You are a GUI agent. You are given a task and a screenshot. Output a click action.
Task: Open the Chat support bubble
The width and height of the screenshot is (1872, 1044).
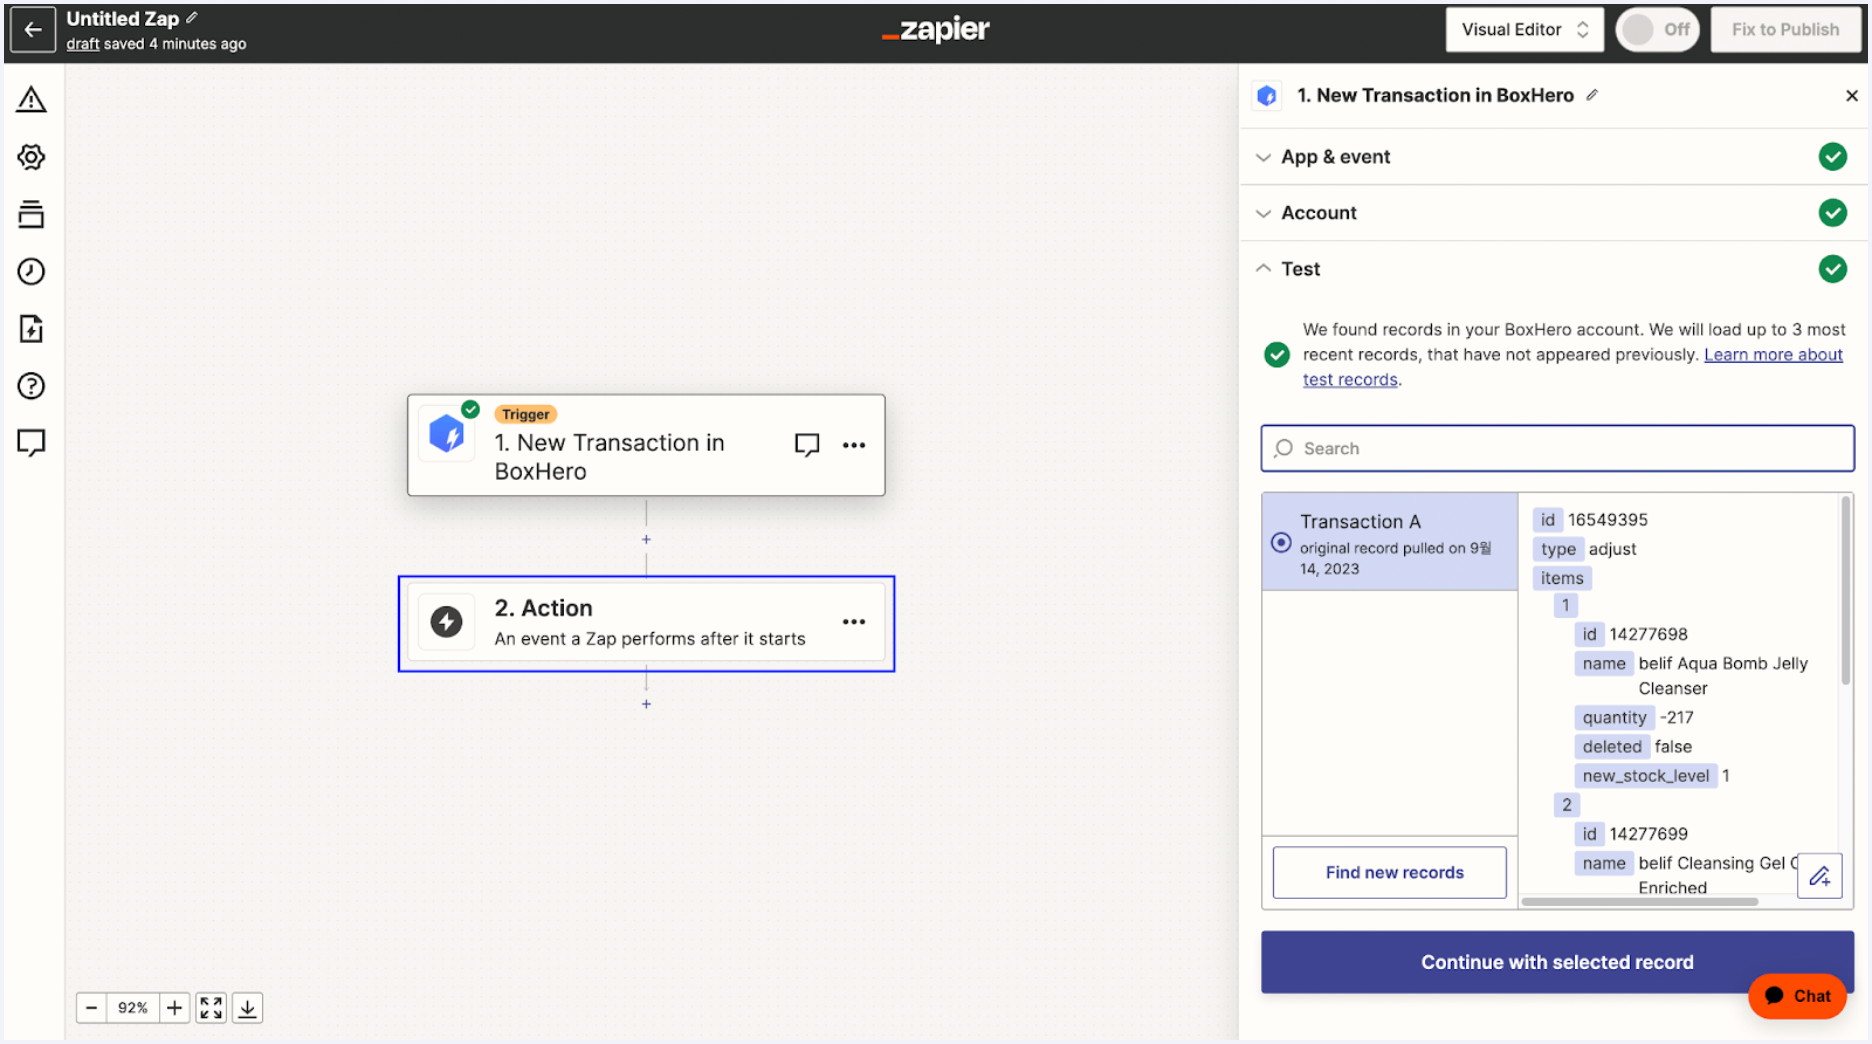(x=1797, y=996)
